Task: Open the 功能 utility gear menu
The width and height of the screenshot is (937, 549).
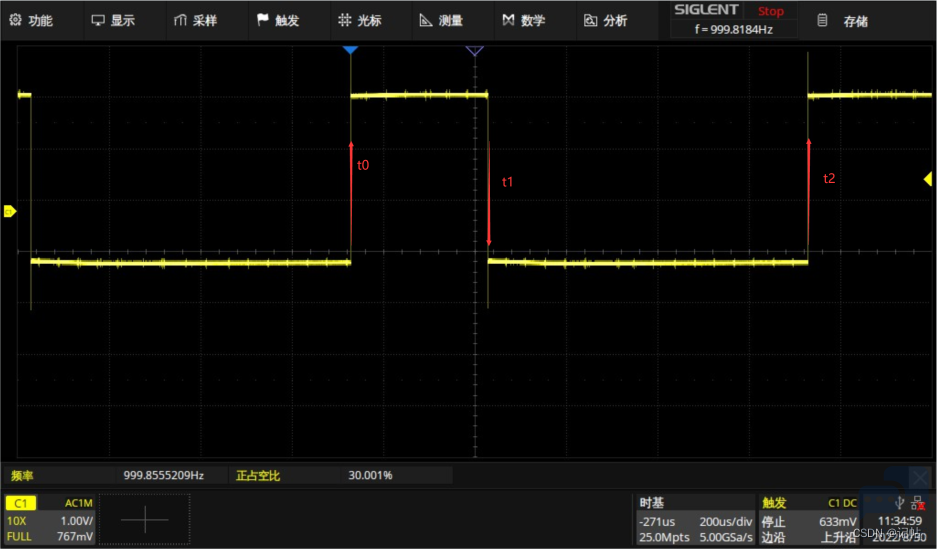Action: pyautogui.click(x=31, y=20)
